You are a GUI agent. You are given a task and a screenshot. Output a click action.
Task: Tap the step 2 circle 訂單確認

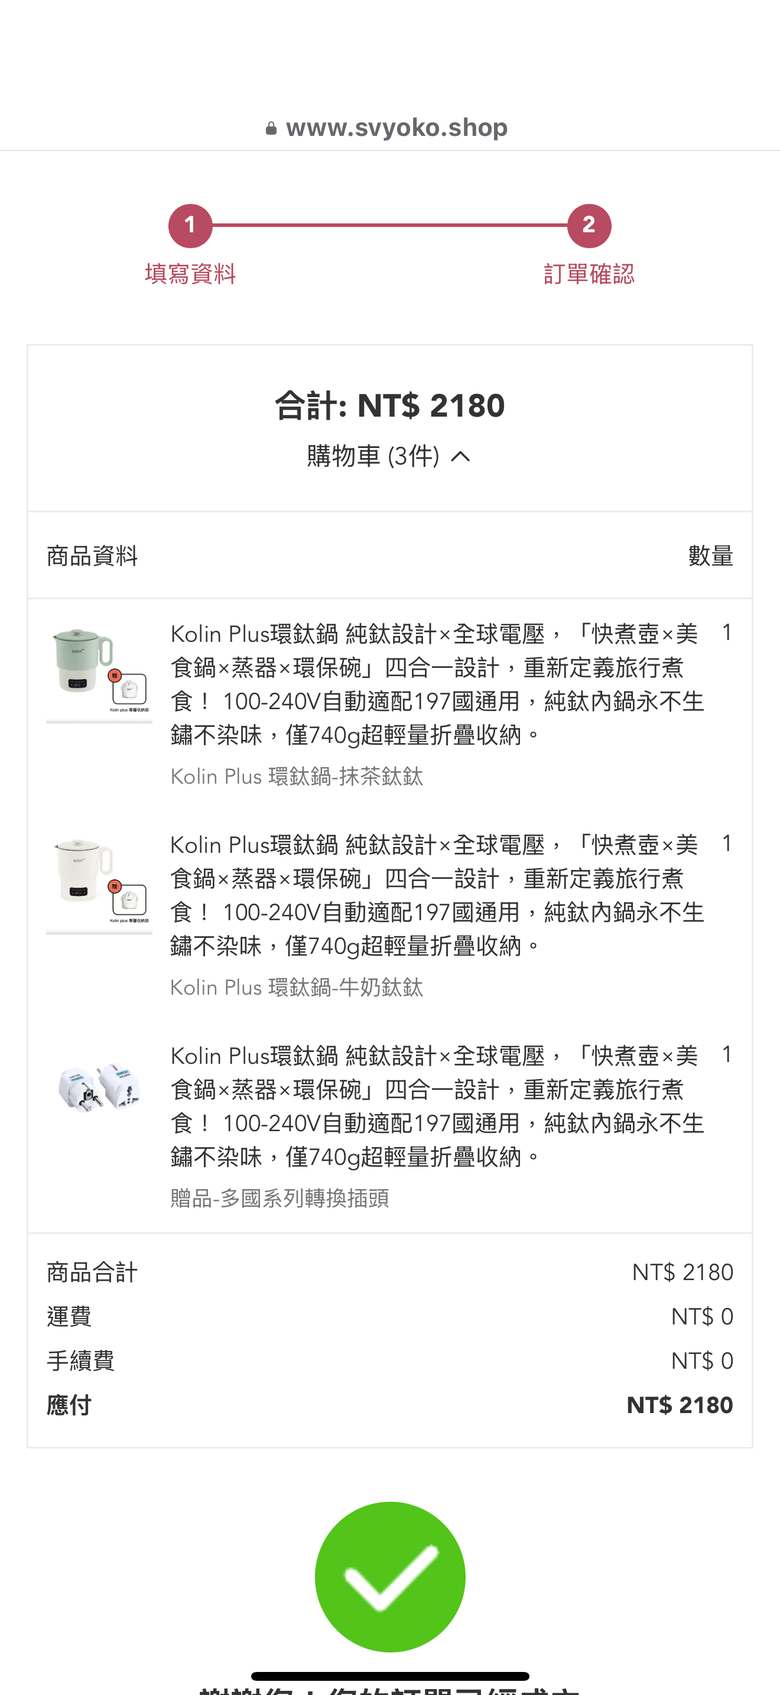tap(589, 226)
